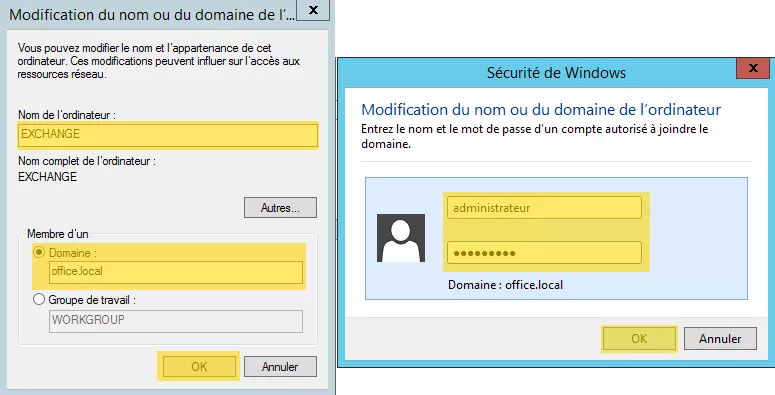
Task: Click the blue heading 'Modification du nom ou du domaine de l'ordinateur'
Action: pos(541,109)
